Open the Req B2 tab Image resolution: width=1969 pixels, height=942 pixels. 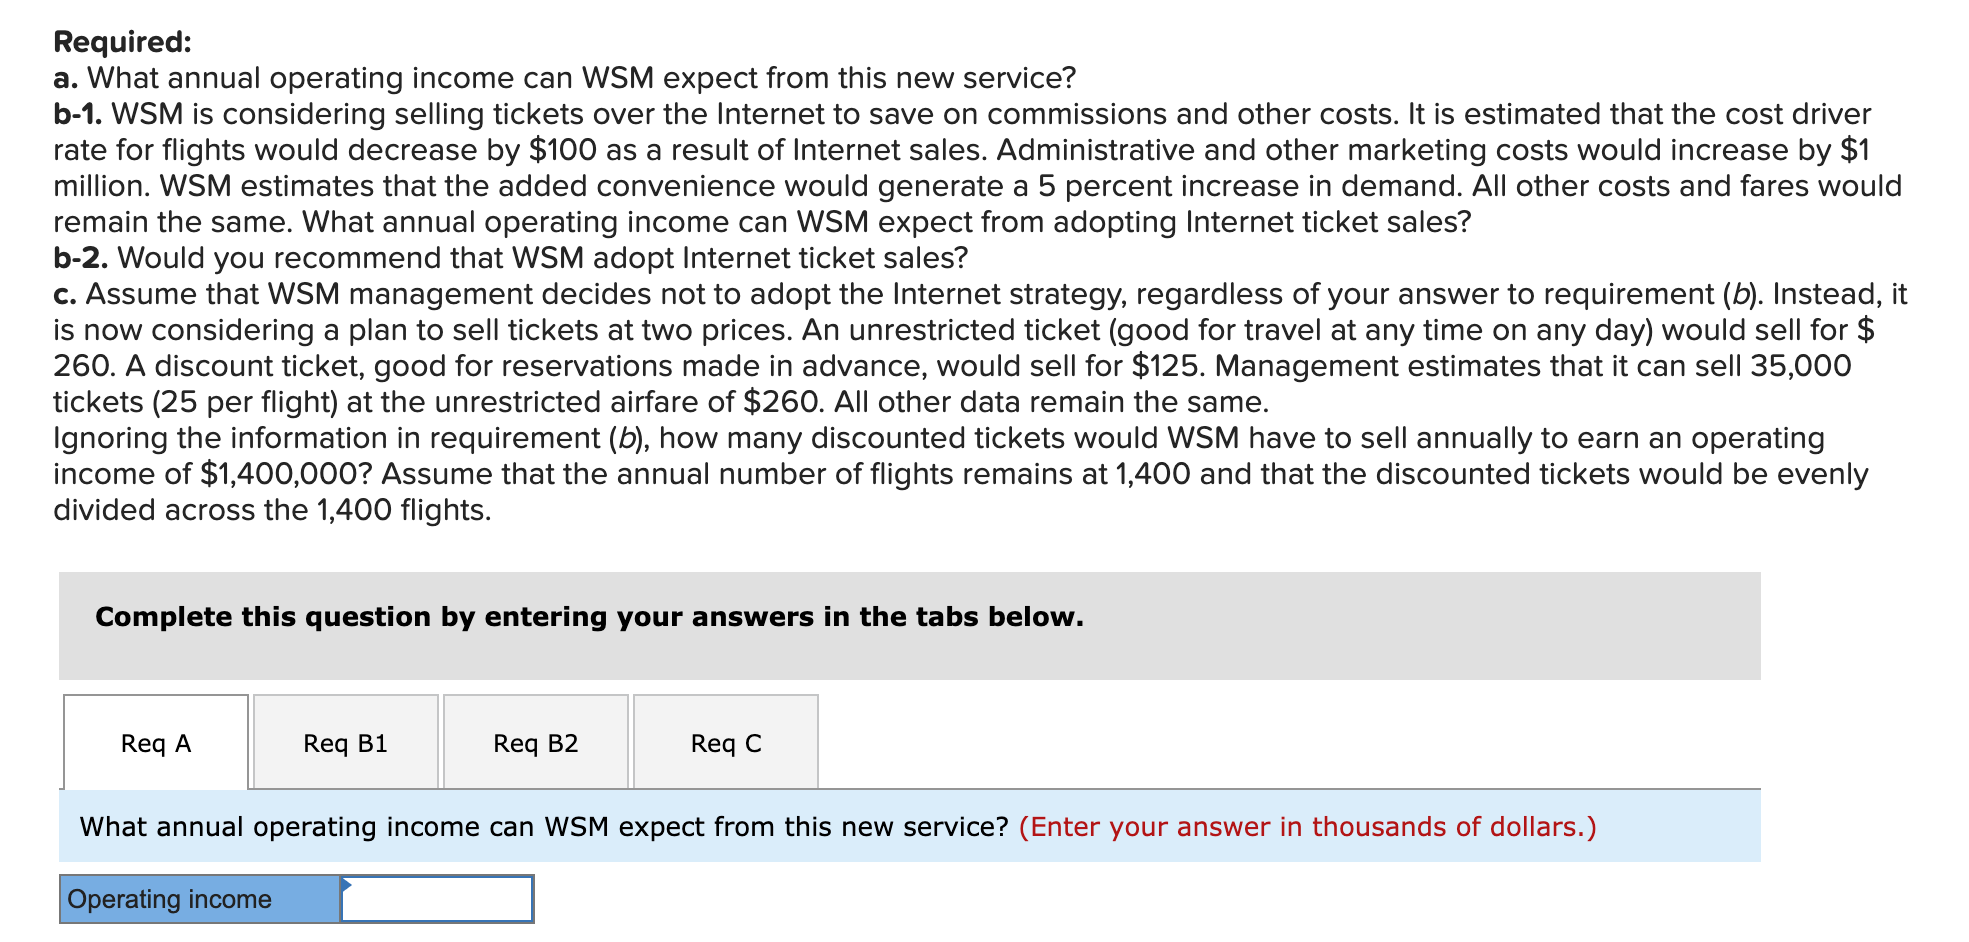[535, 743]
